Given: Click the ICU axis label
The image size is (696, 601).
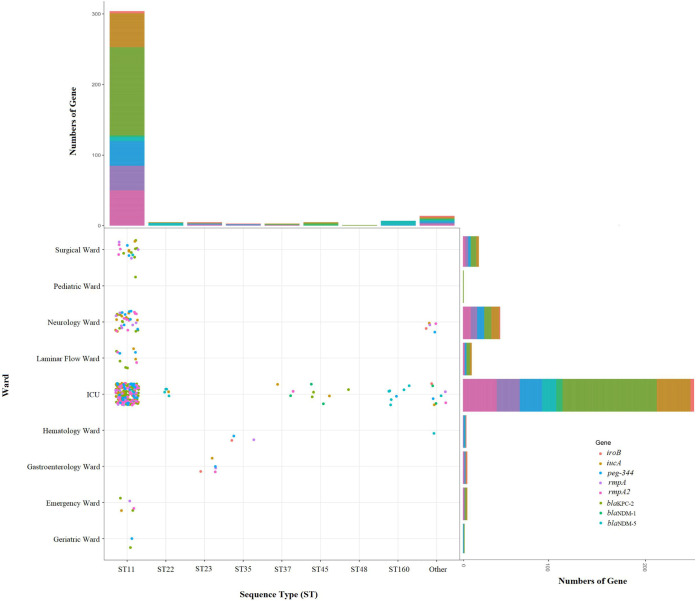Looking at the screenshot, I should (93, 394).
